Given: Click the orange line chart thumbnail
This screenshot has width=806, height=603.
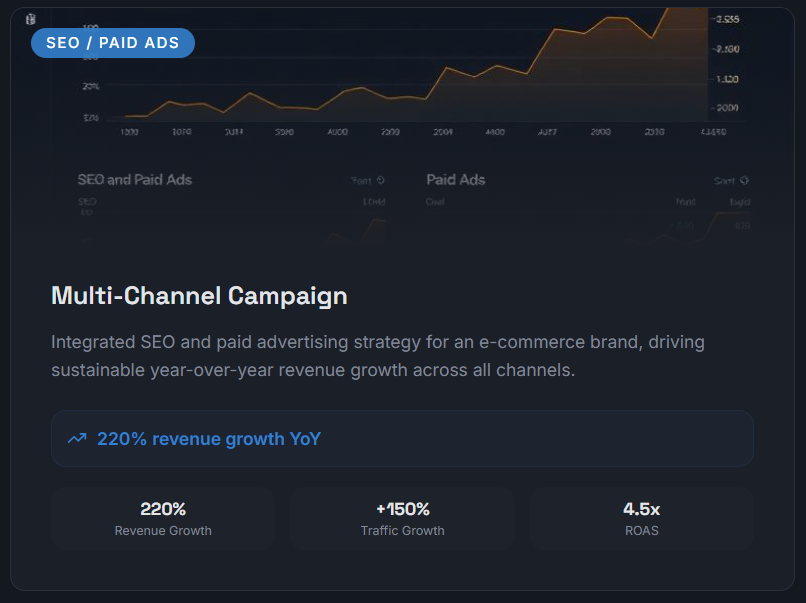Looking at the screenshot, I should click(x=420, y=70).
